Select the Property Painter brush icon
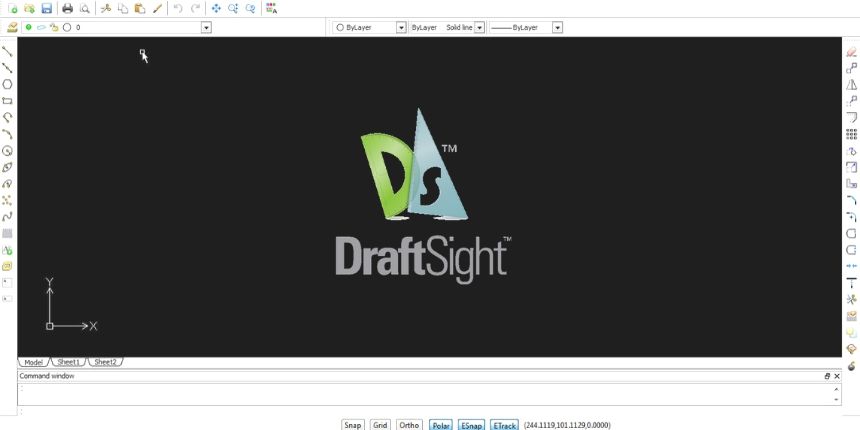860x430 pixels. coord(157,8)
